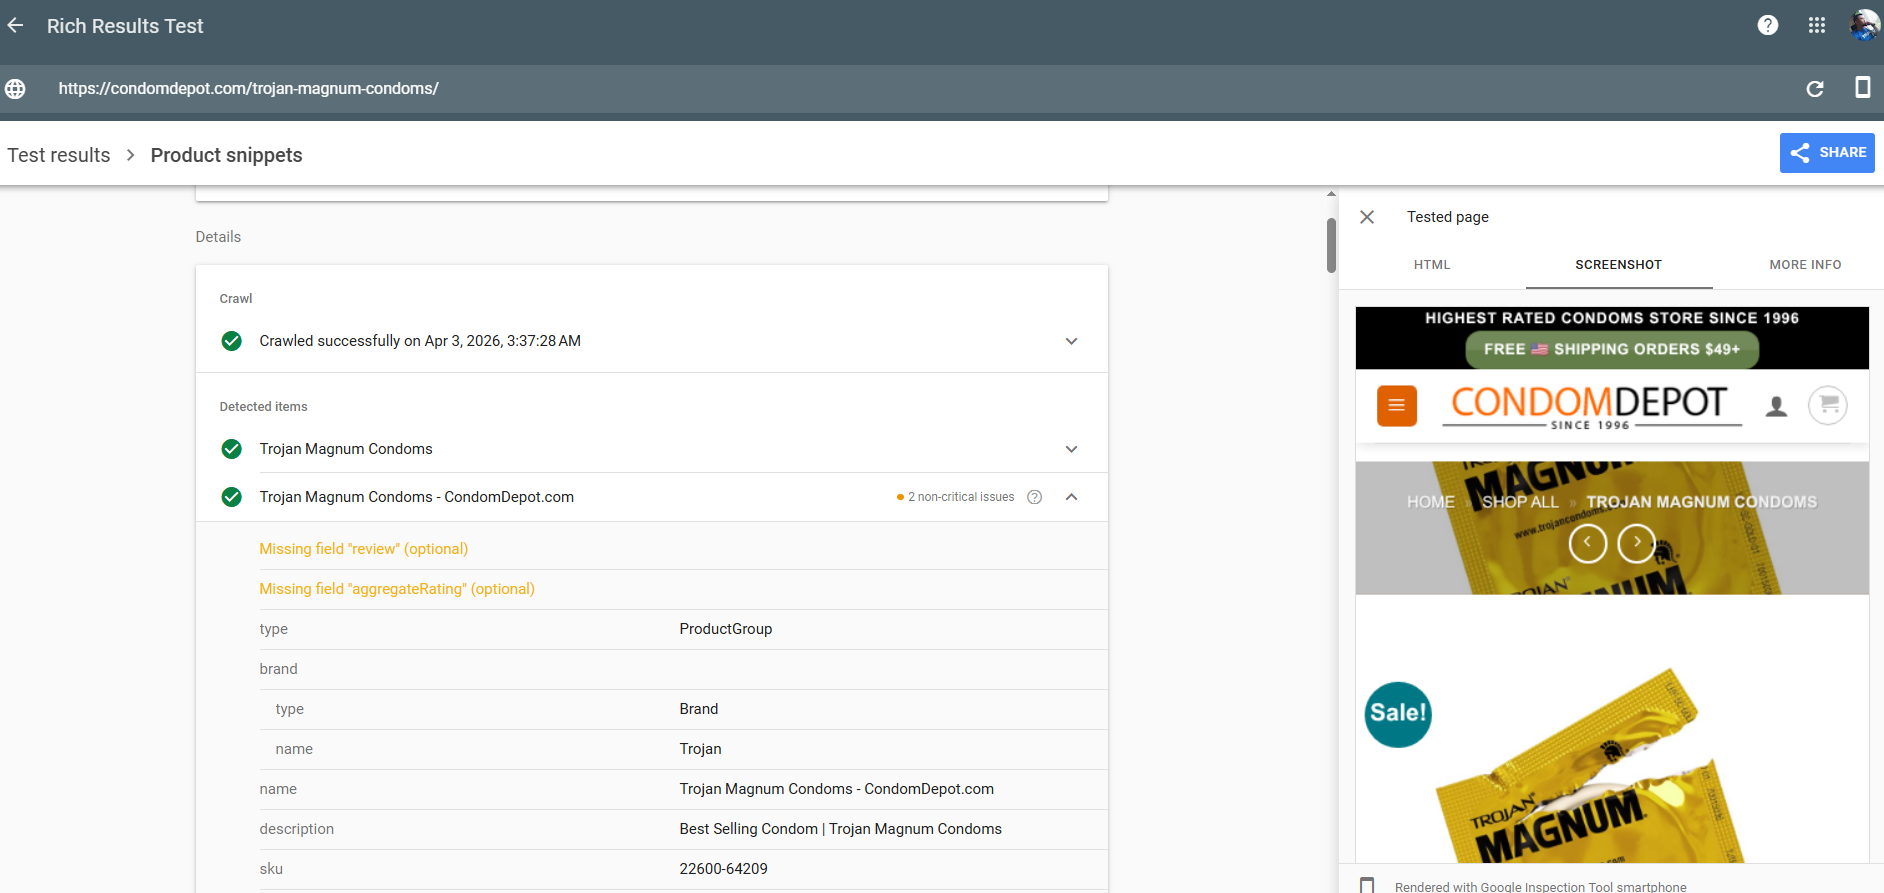The width and height of the screenshot is (1884, 893).
Task: Expand the Crawled successfully row
Action: pos(1071,341)
